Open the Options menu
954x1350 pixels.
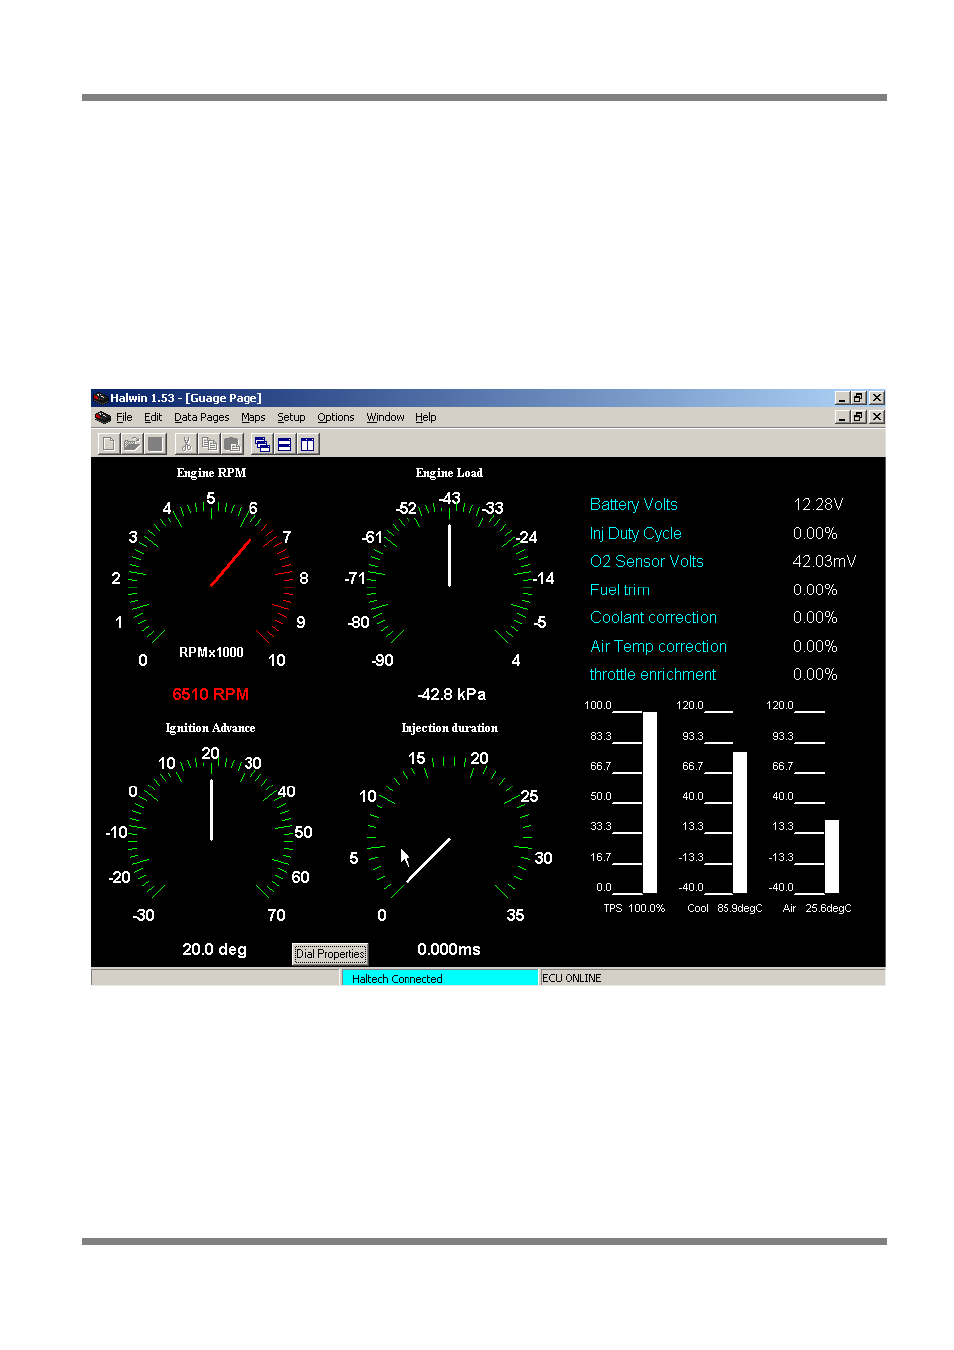coord(336,417)
